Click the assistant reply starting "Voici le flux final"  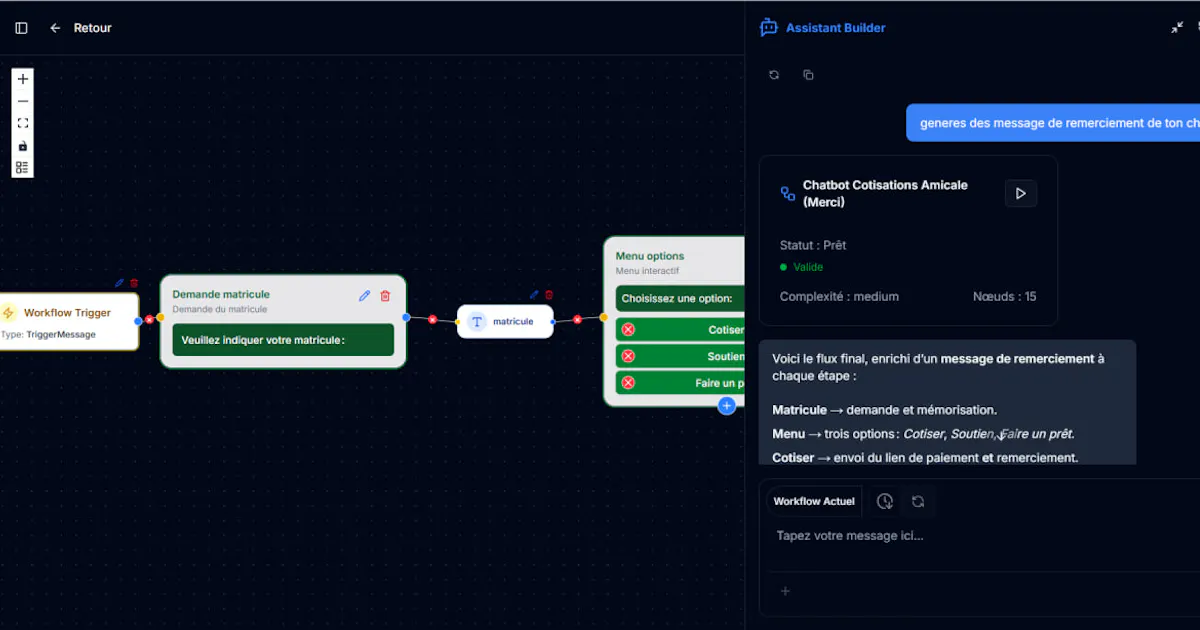pyautogui.click(x=947, y=402)
